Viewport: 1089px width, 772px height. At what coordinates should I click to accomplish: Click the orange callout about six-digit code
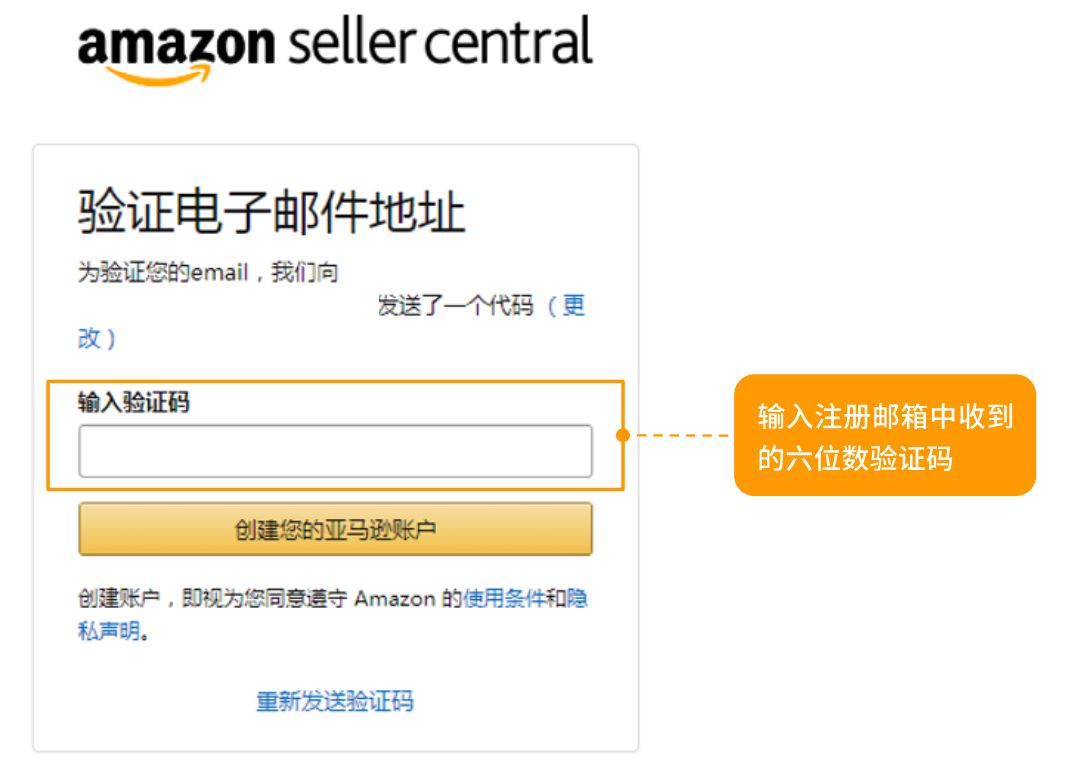click(x=884, y=435)
